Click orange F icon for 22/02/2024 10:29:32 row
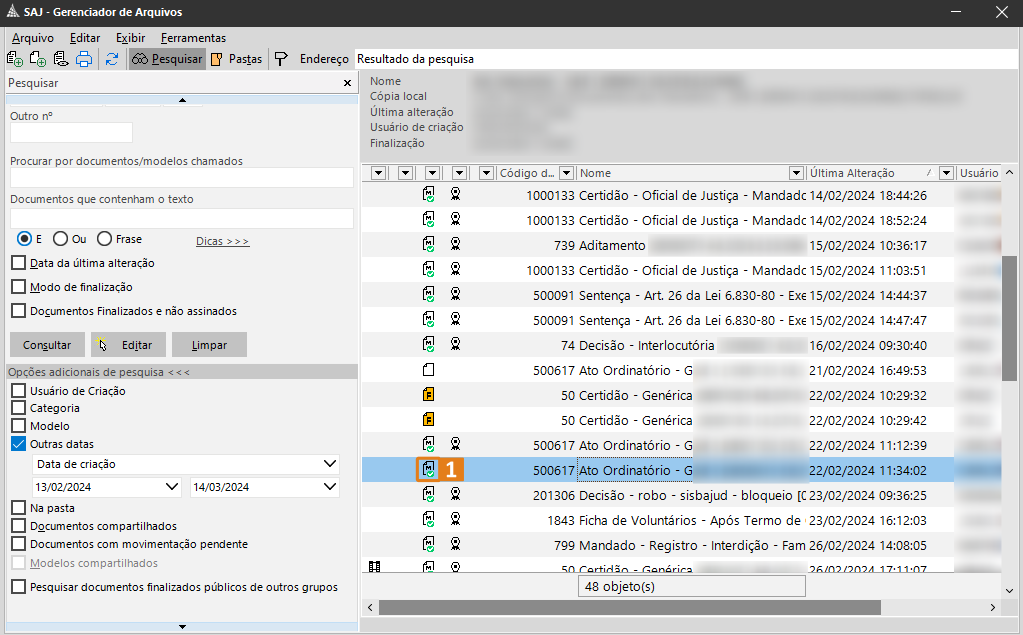Image resolution: width=1023 pixels, height=635 pixels. click(429, 395)
